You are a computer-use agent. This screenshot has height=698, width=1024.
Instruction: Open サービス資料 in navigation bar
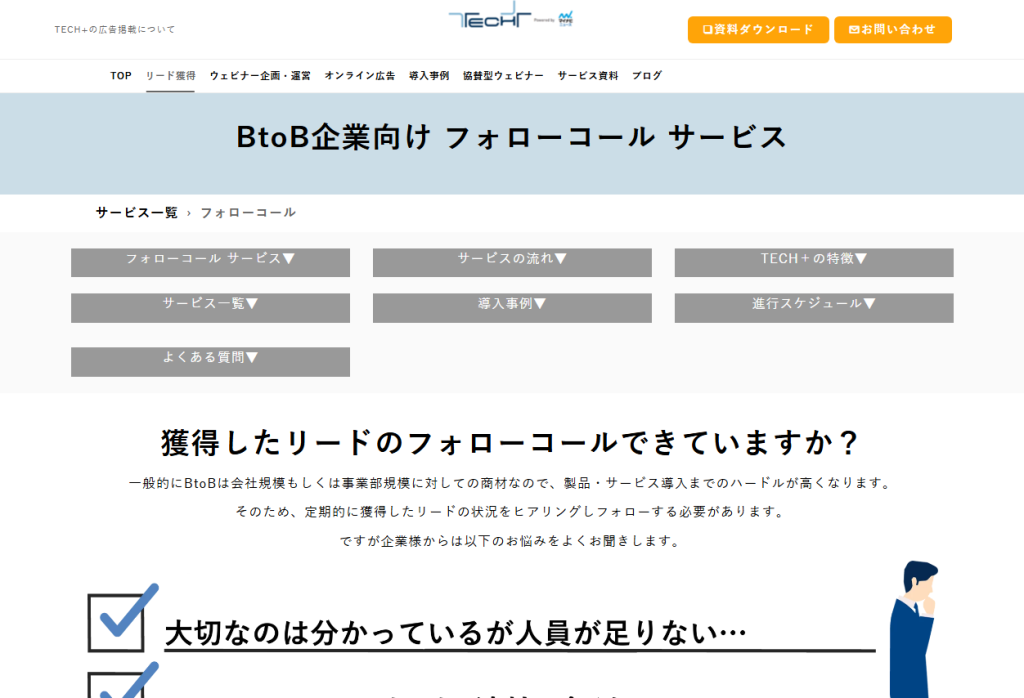588,76
